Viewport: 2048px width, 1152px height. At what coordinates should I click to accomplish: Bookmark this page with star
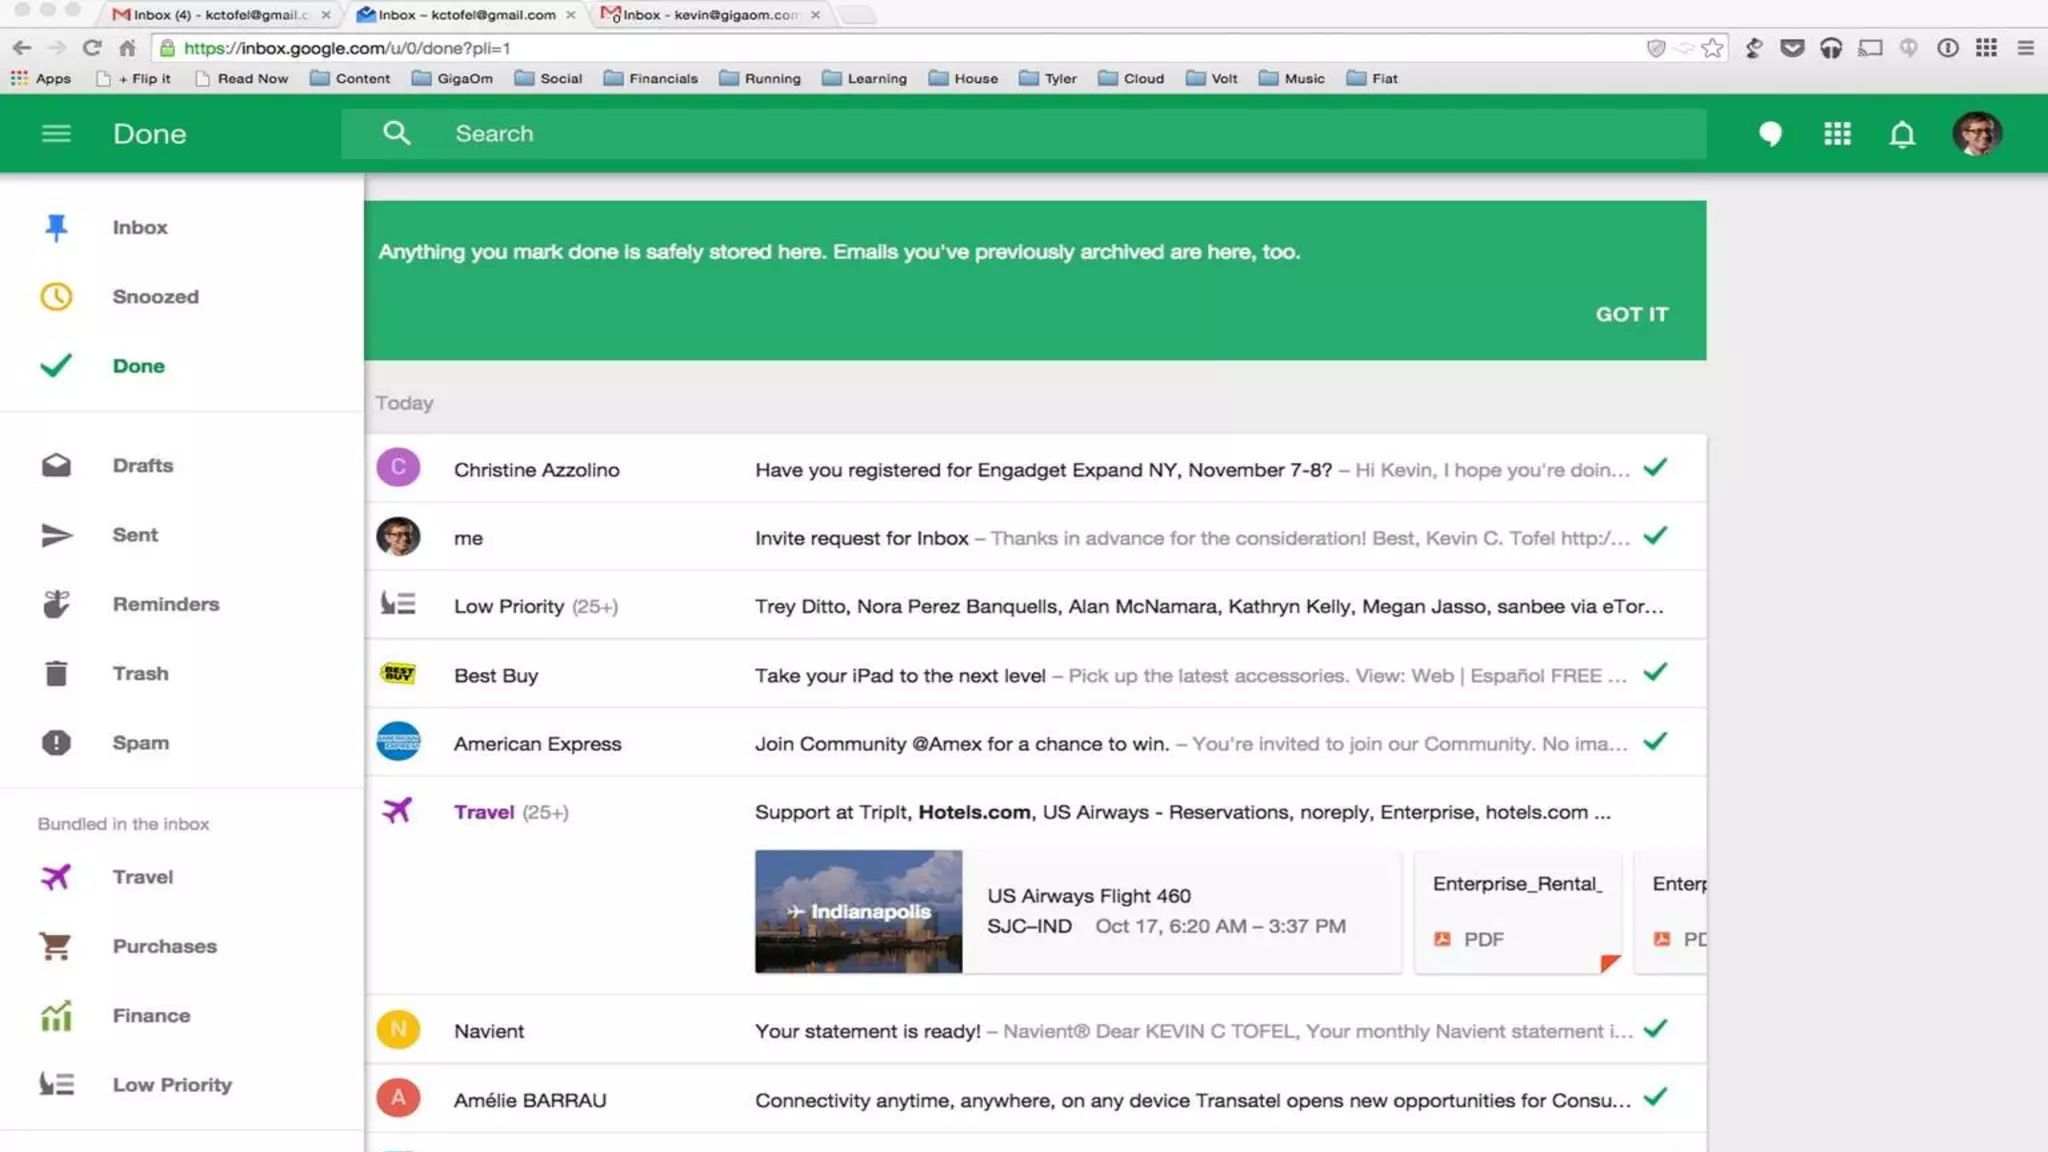[1712, 47]
